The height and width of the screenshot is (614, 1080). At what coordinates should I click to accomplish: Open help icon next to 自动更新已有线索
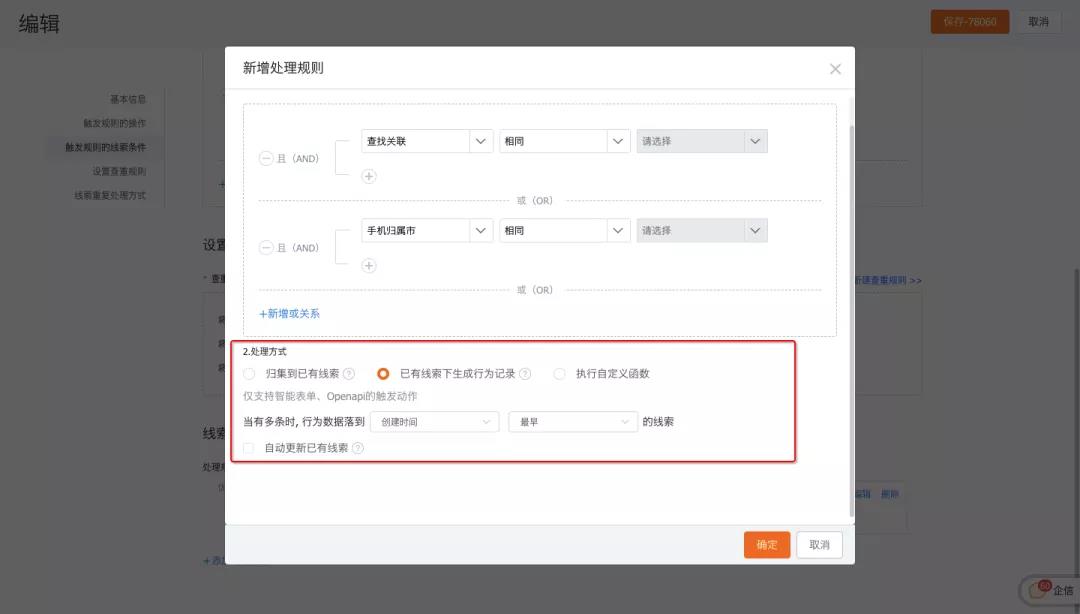[x=357, y=448]
